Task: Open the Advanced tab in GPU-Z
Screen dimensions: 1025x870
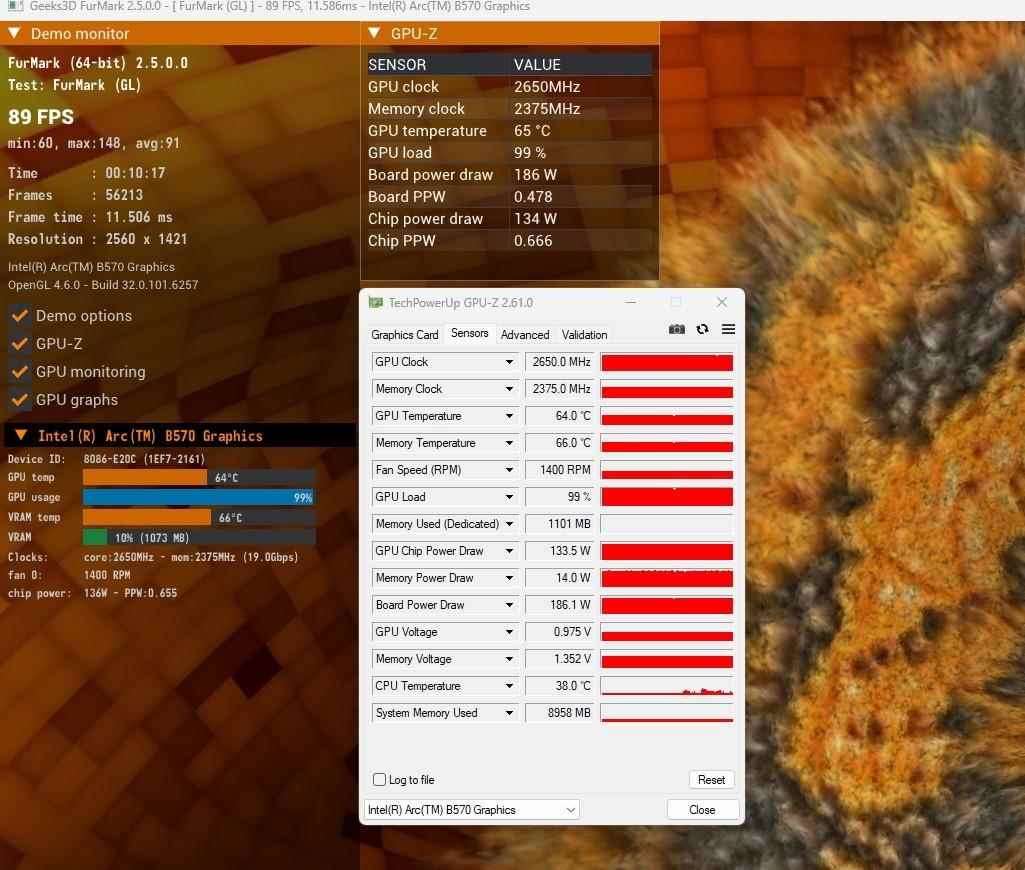Action: point(525,334)
